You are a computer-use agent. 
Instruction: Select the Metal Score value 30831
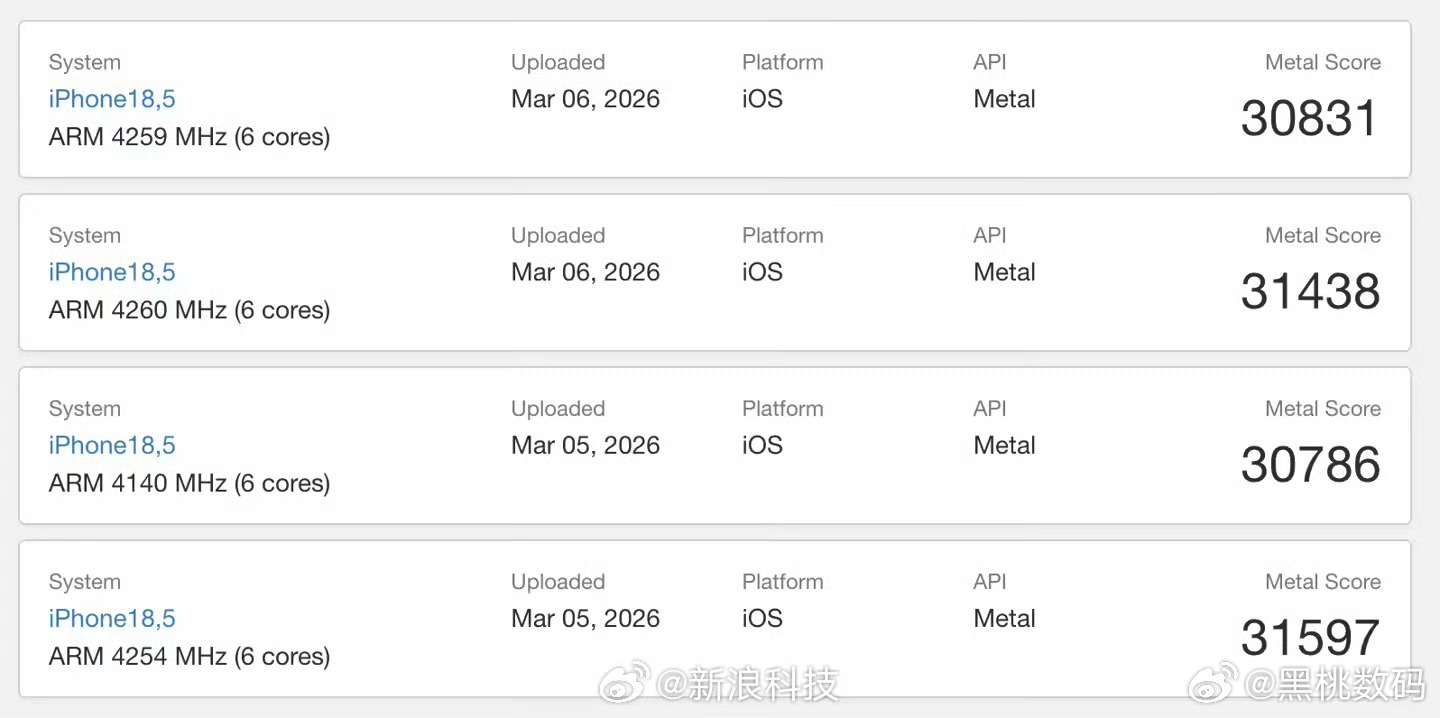[1310, 119]
